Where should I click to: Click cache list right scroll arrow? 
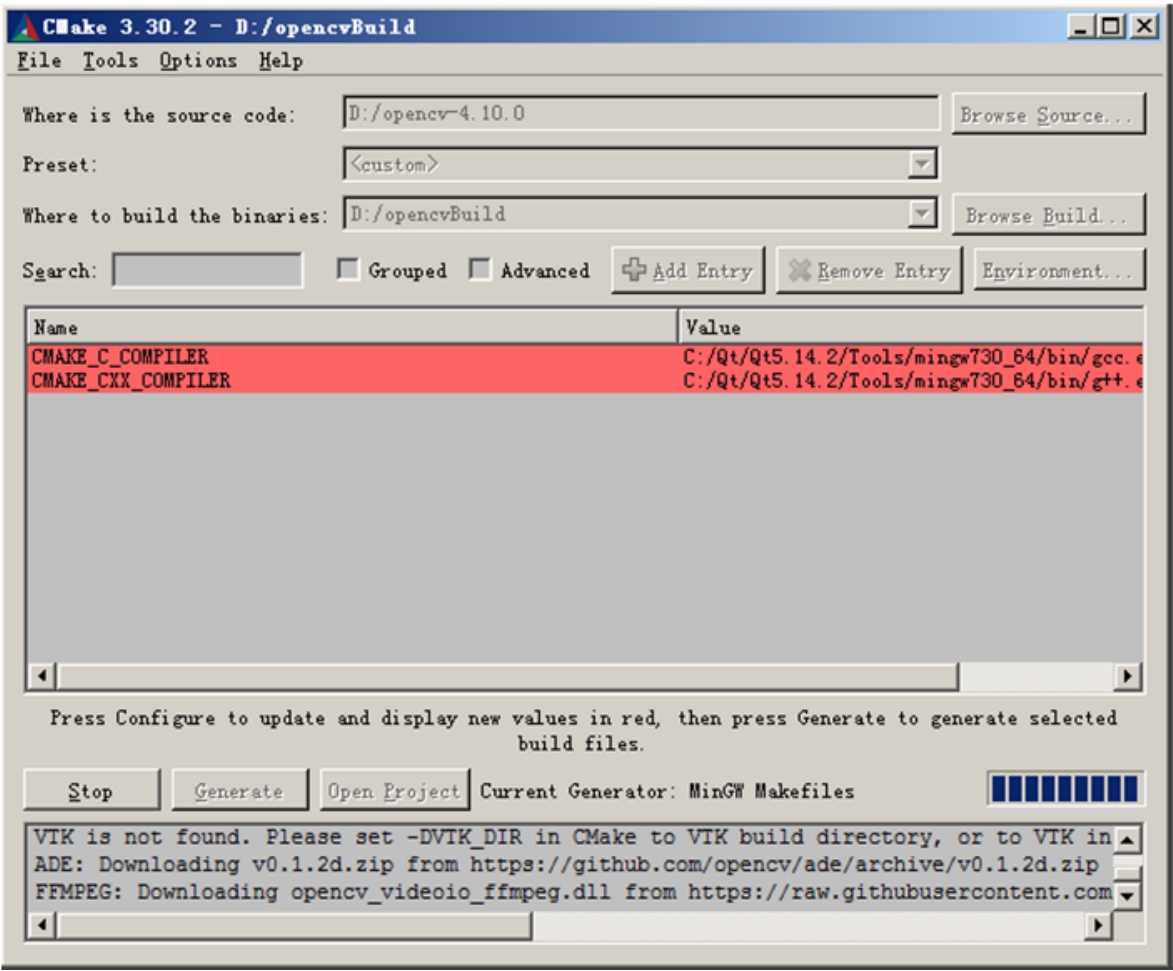[1127, 676]
